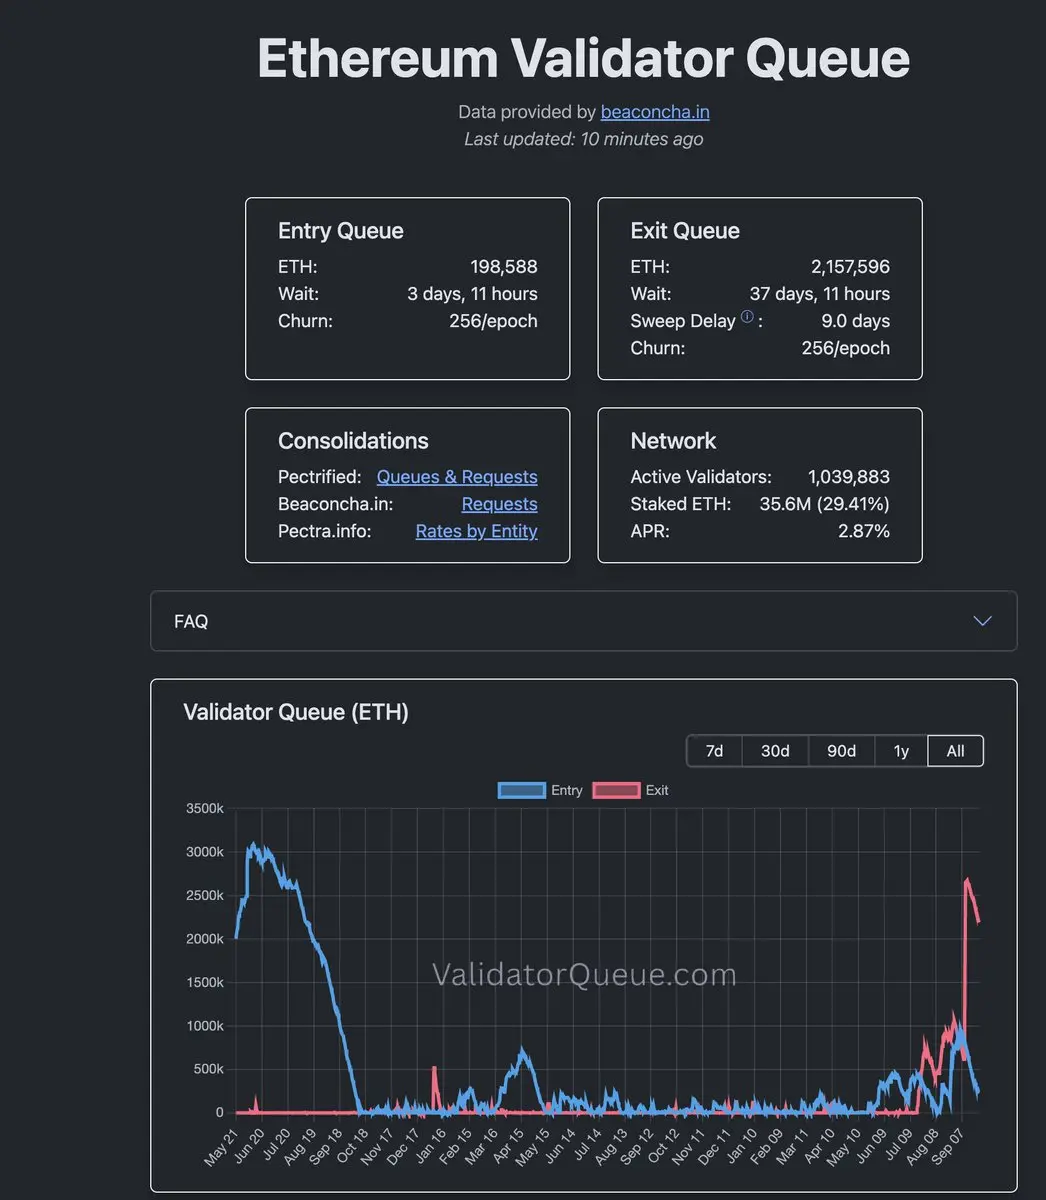Select the 30d time range

[775, 751]
